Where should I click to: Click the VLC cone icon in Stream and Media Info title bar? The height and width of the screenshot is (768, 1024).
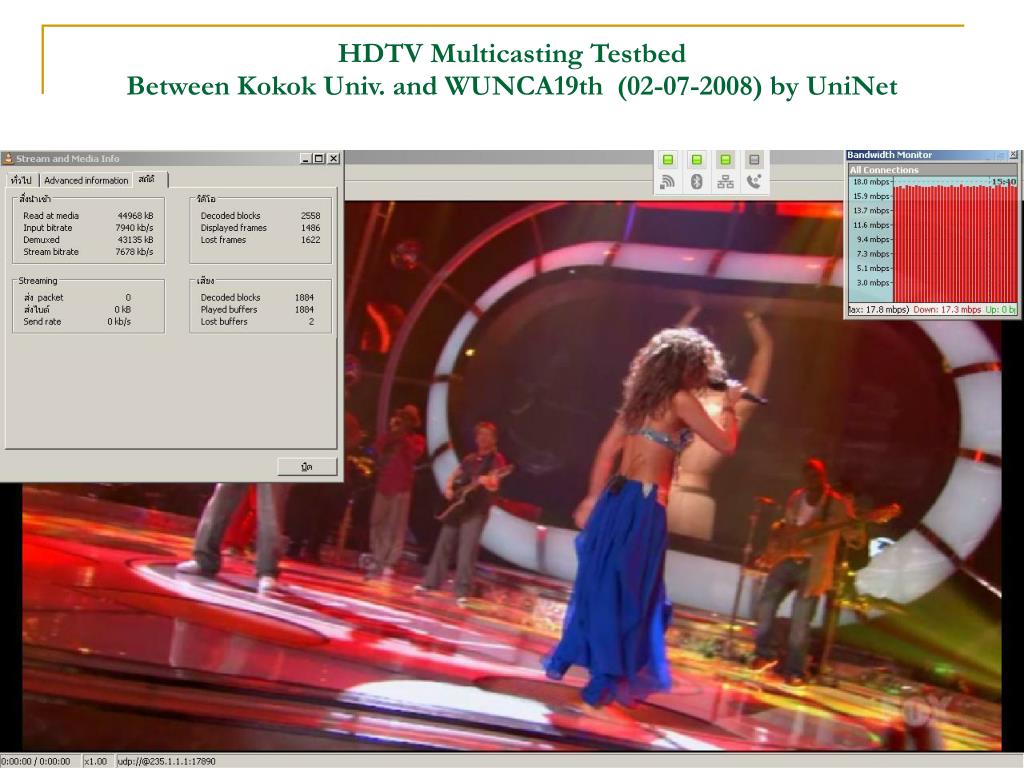tap(8, 158)
